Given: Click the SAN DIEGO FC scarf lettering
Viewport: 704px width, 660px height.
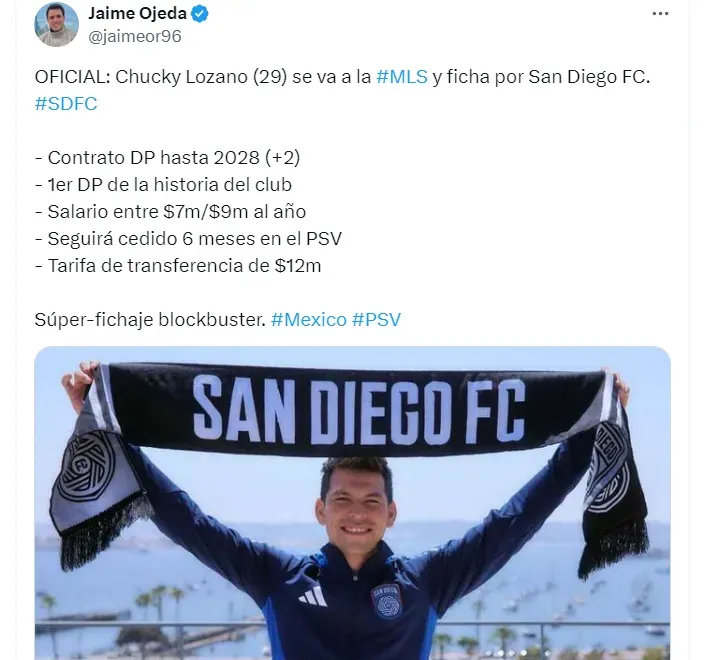Looking at the screenshot, I should (x=358, y=409).
